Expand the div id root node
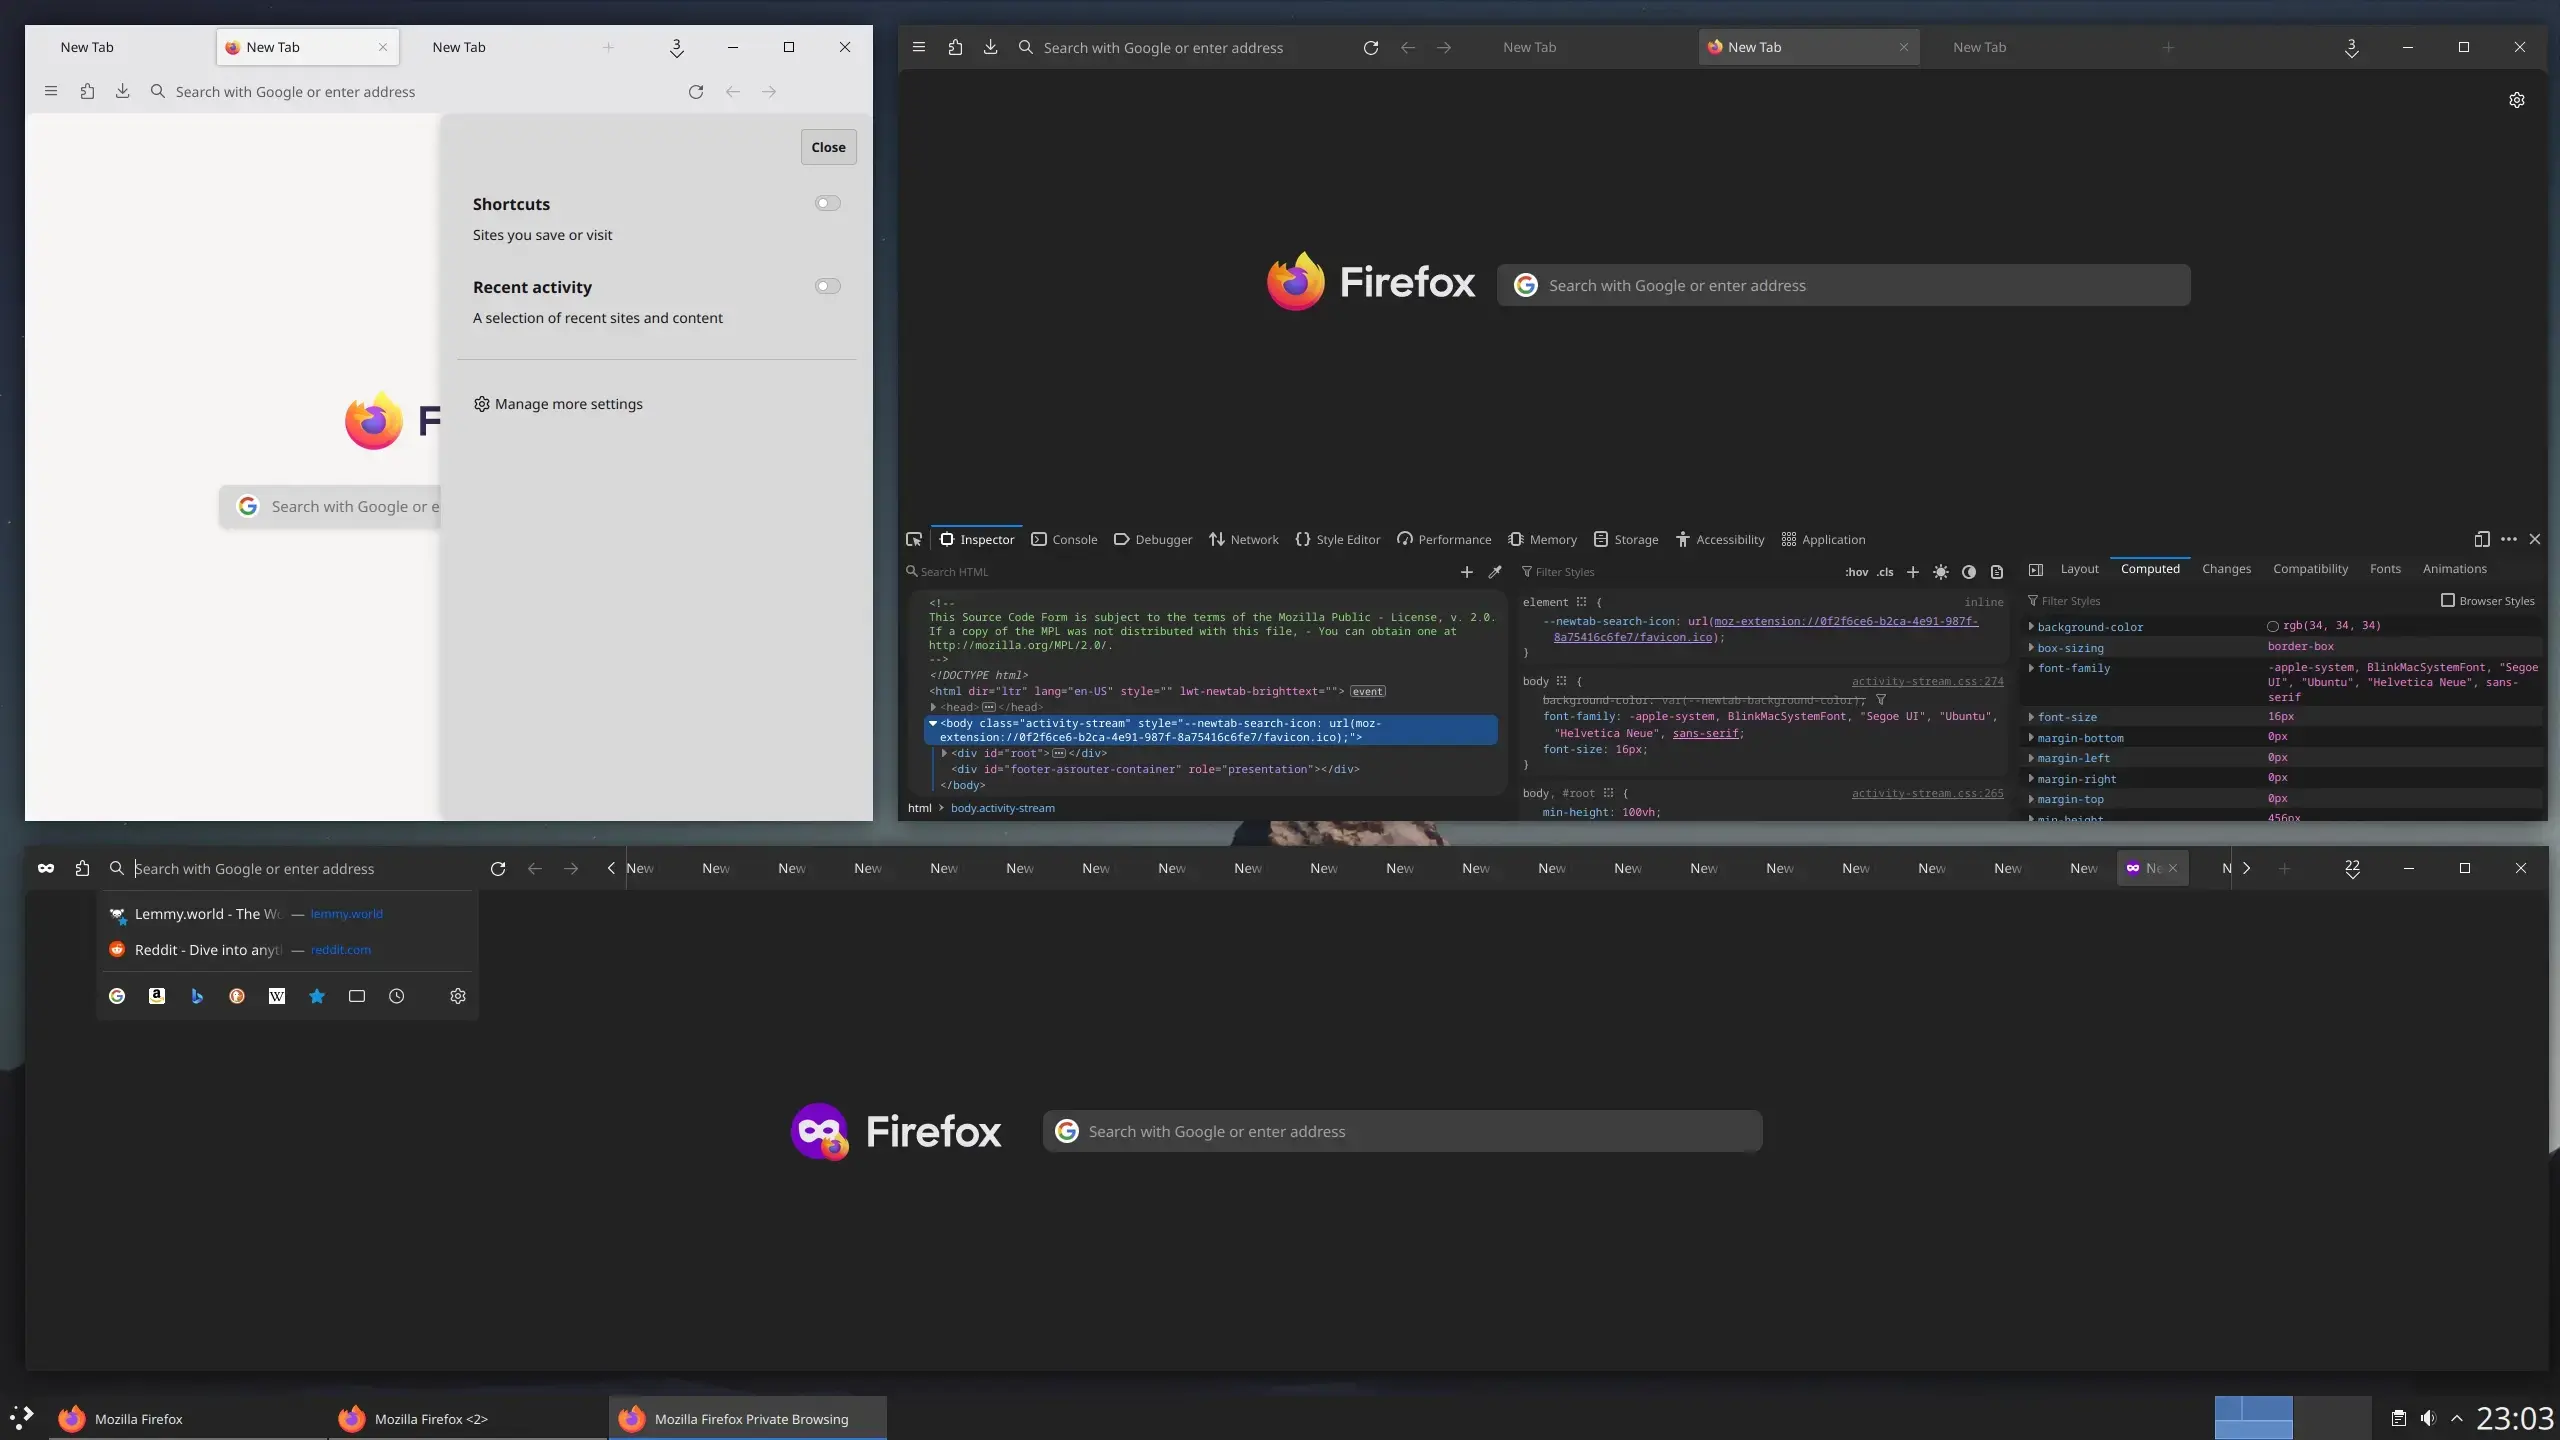Screen dimensions: 2560x1440 coord(944,753)
